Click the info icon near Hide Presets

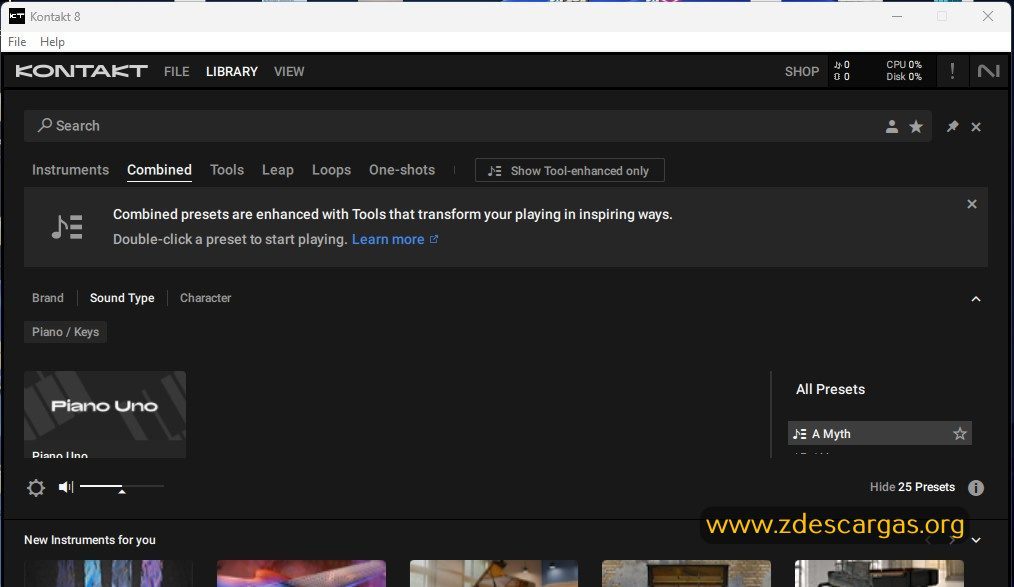point(976,487)
